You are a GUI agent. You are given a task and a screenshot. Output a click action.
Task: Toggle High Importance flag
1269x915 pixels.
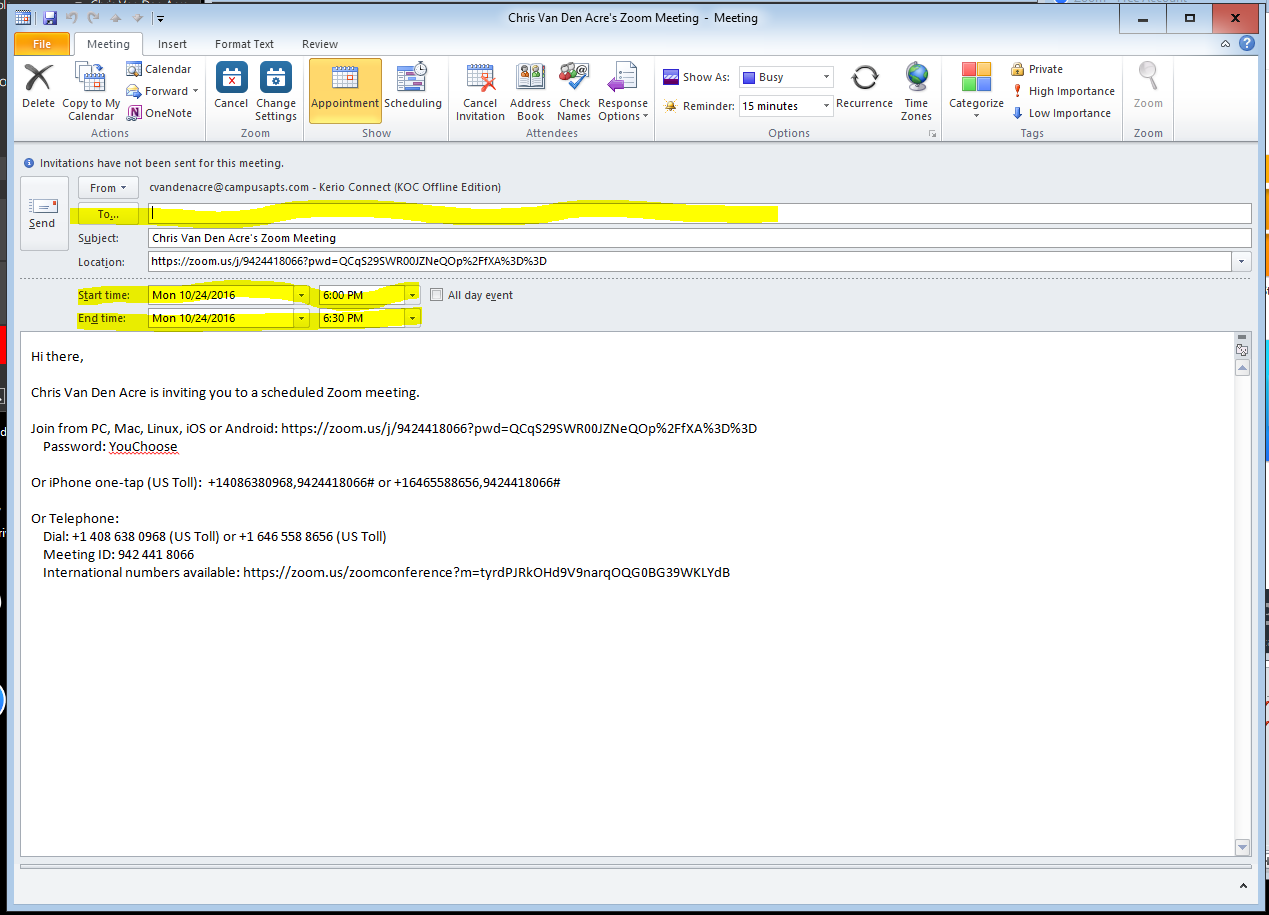pyautogui.click(x=1063, y=91)
